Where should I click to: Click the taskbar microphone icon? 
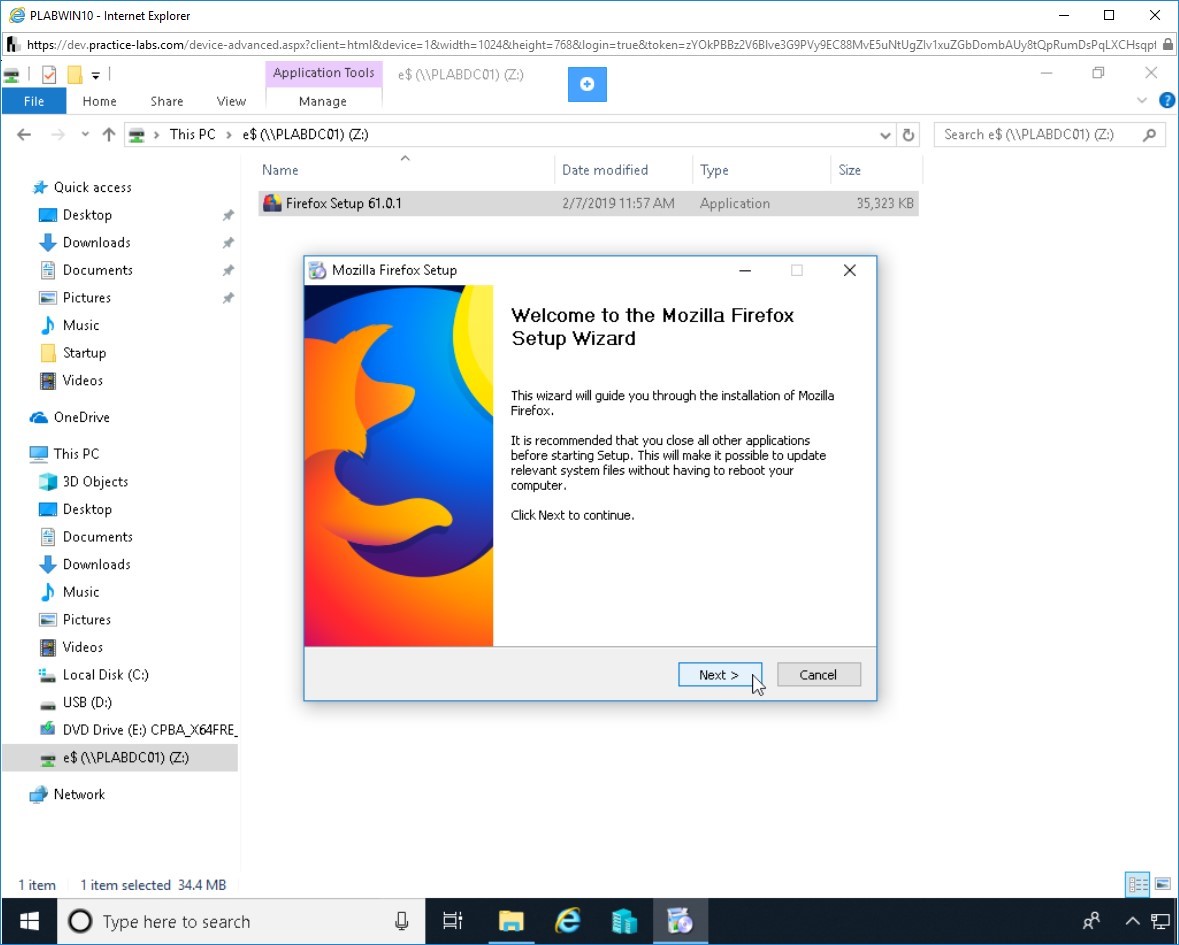(402, 921)
